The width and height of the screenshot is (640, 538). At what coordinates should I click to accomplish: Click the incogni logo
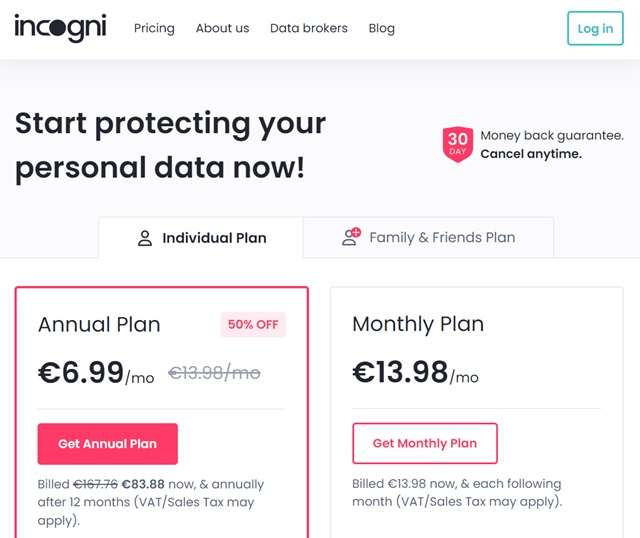click(60, 28)
